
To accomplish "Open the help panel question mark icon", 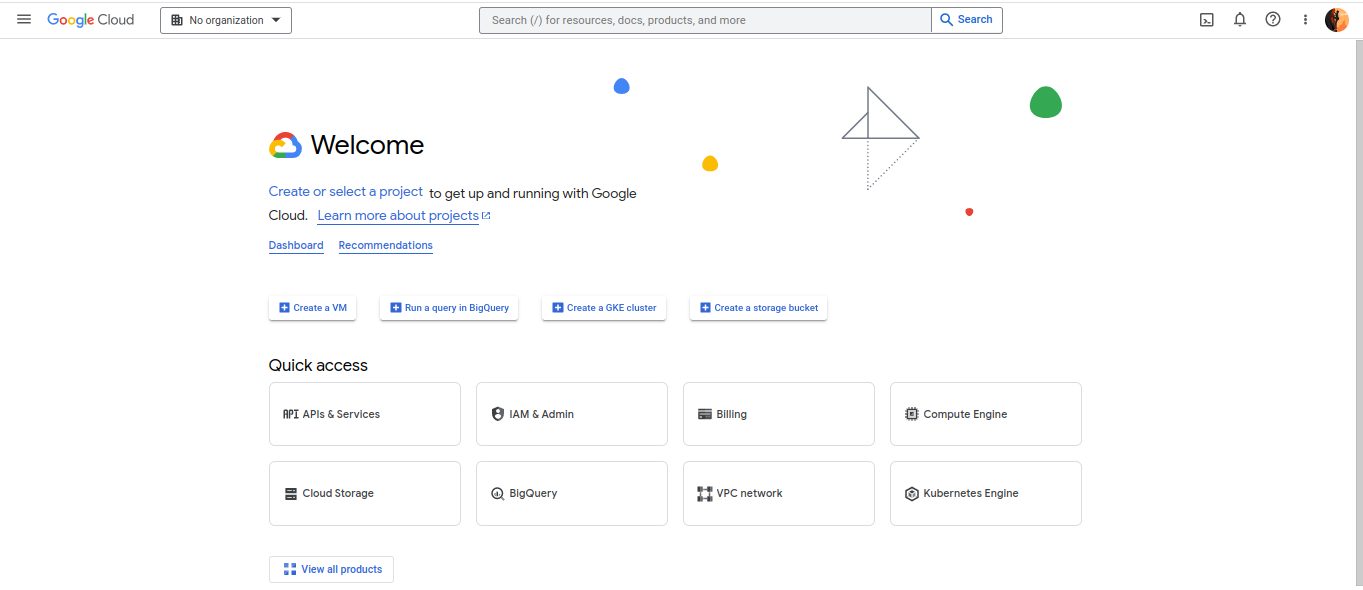I will [x=1272, y=19].
